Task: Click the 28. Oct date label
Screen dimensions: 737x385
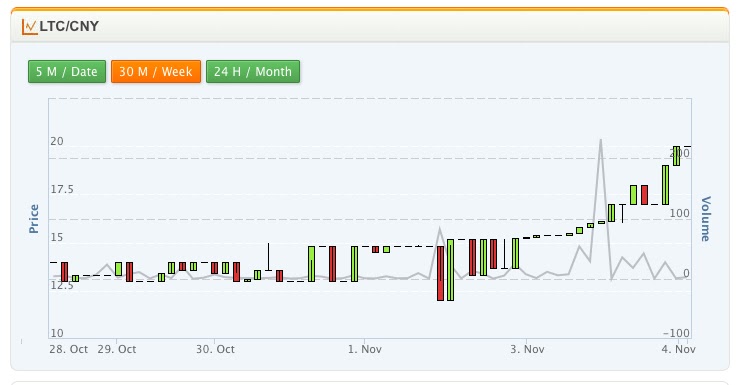Action: click(69, 349)
